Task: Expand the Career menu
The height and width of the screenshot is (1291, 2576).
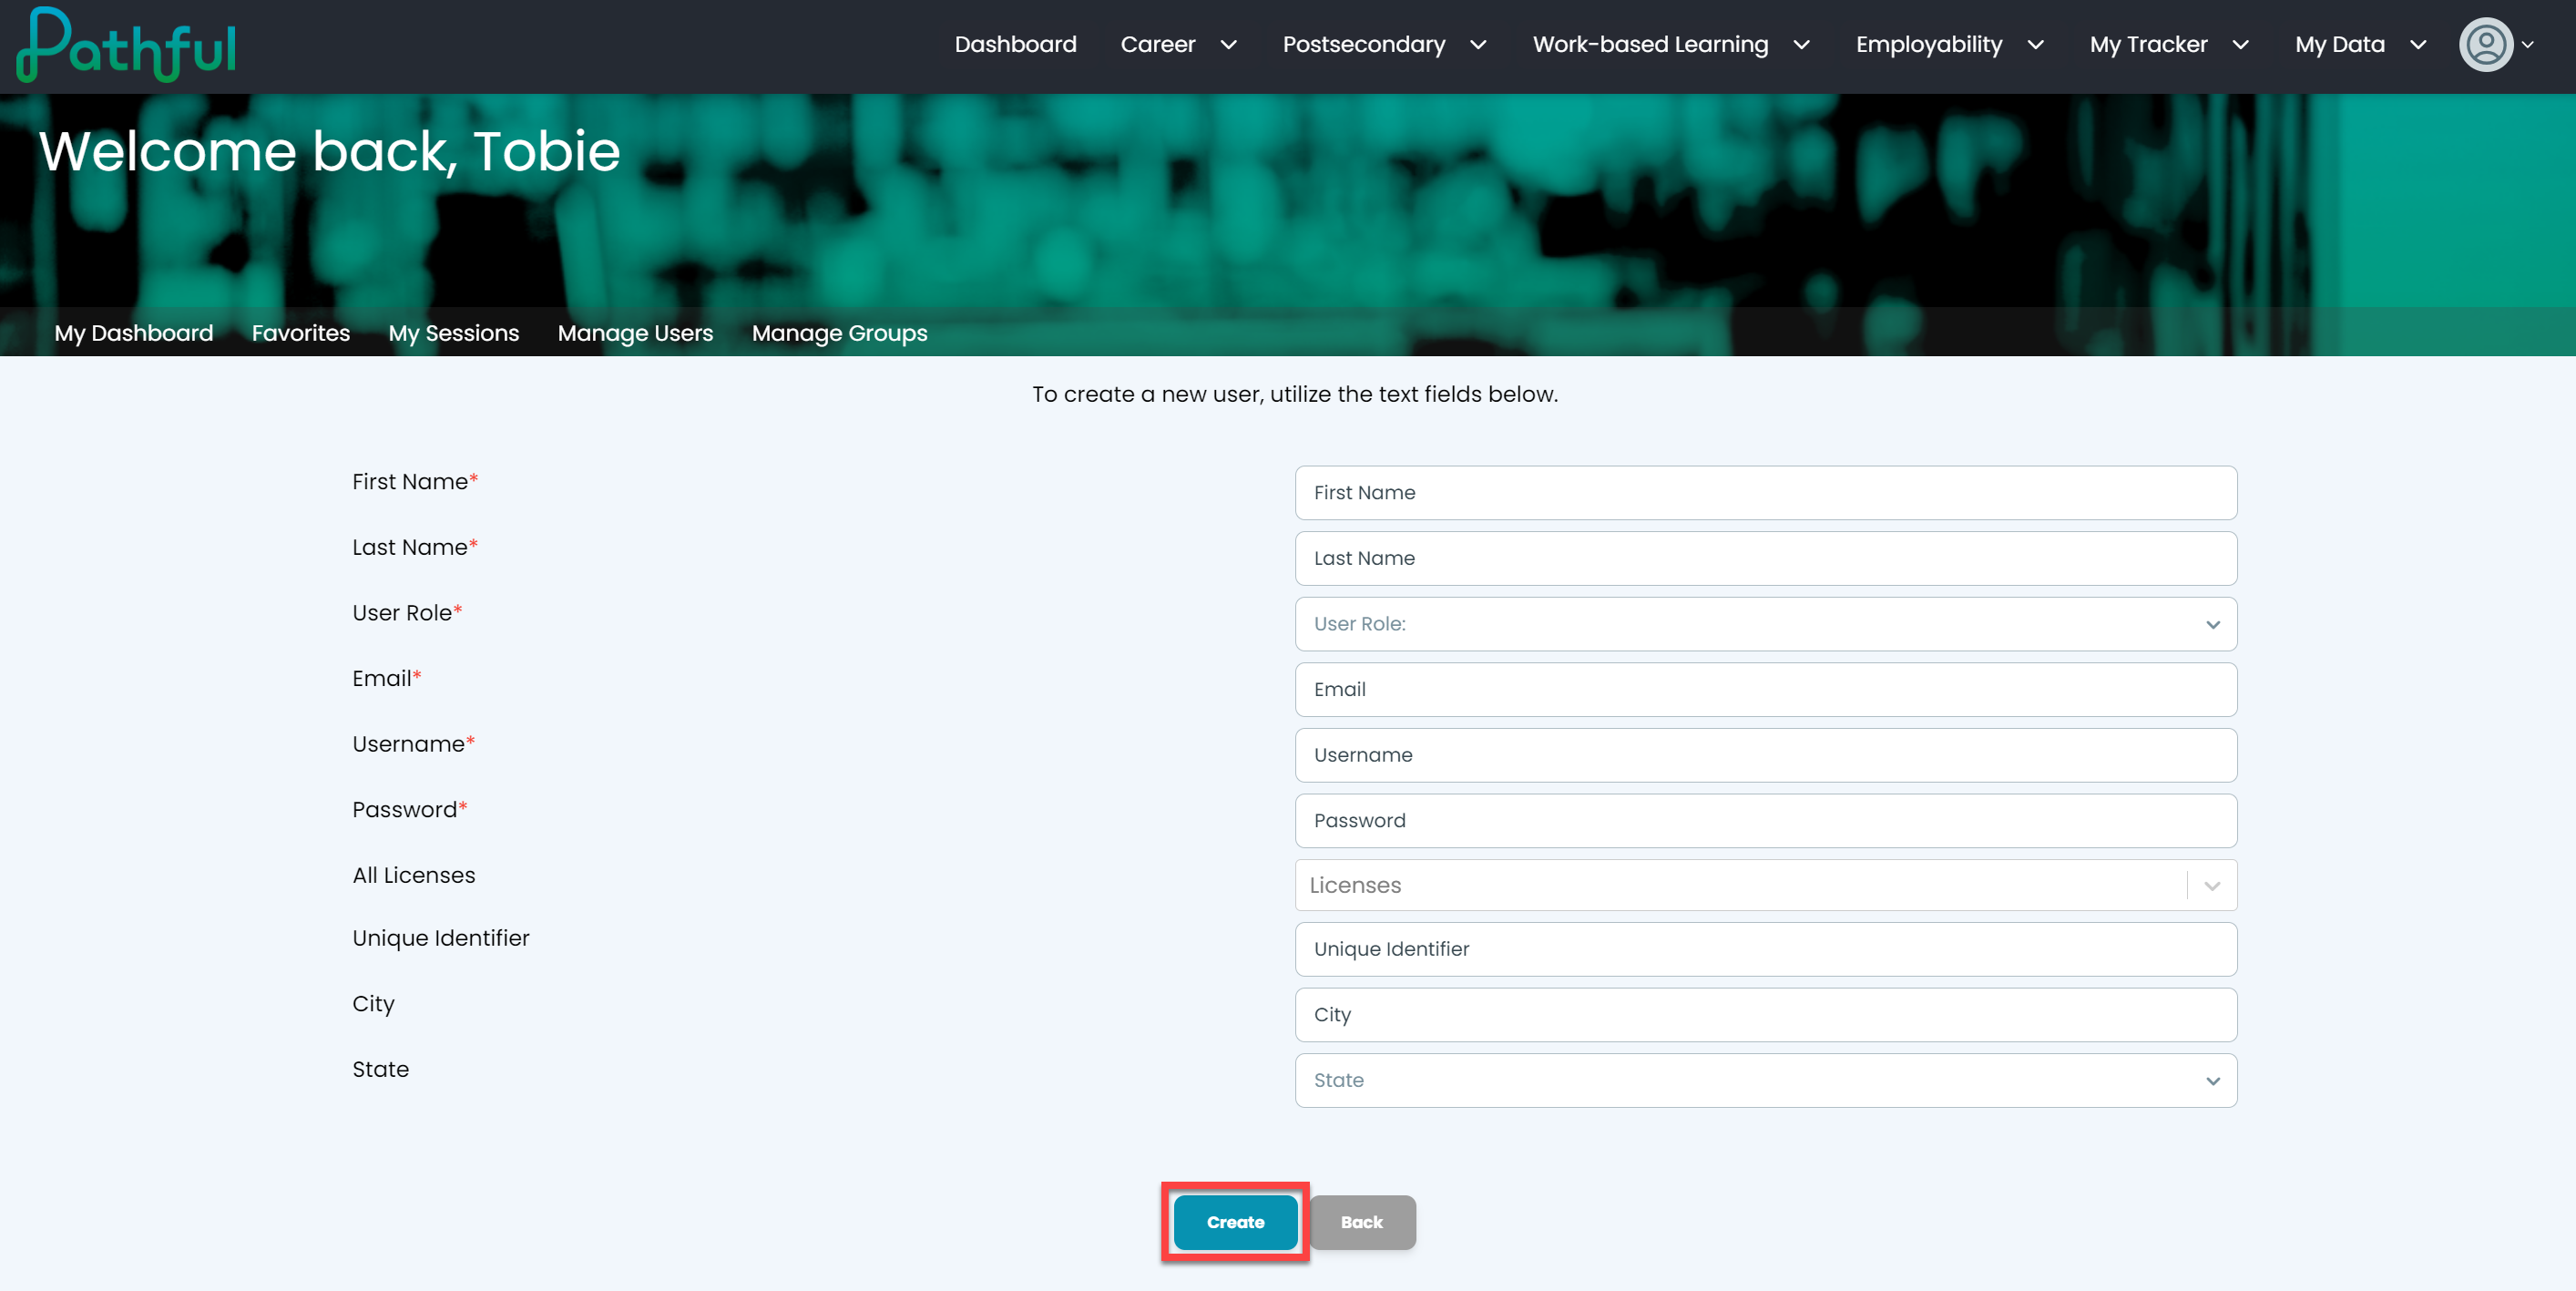Action: pyautogui.click(x=1178, y=45)
